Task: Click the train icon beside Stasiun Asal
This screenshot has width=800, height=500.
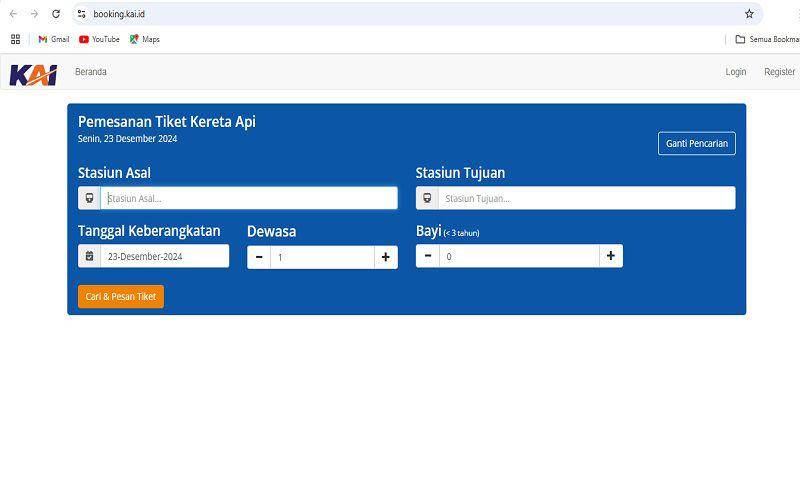Action: pos(89,198)
